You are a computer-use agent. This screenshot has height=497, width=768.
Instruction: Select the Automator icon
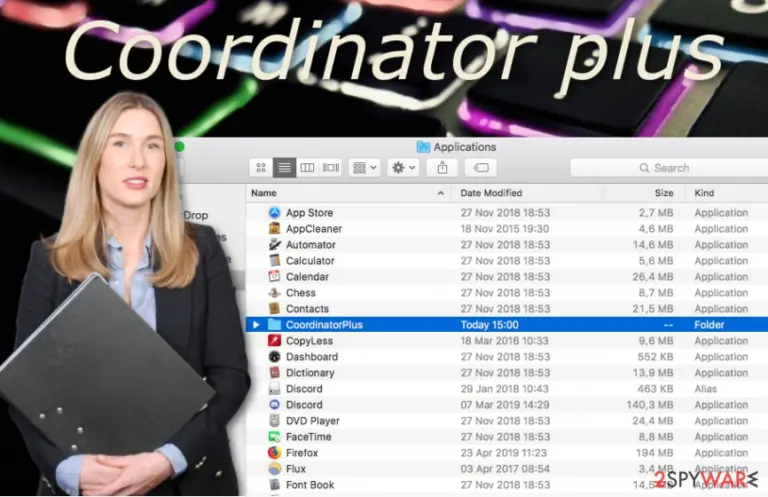(274, 244)
